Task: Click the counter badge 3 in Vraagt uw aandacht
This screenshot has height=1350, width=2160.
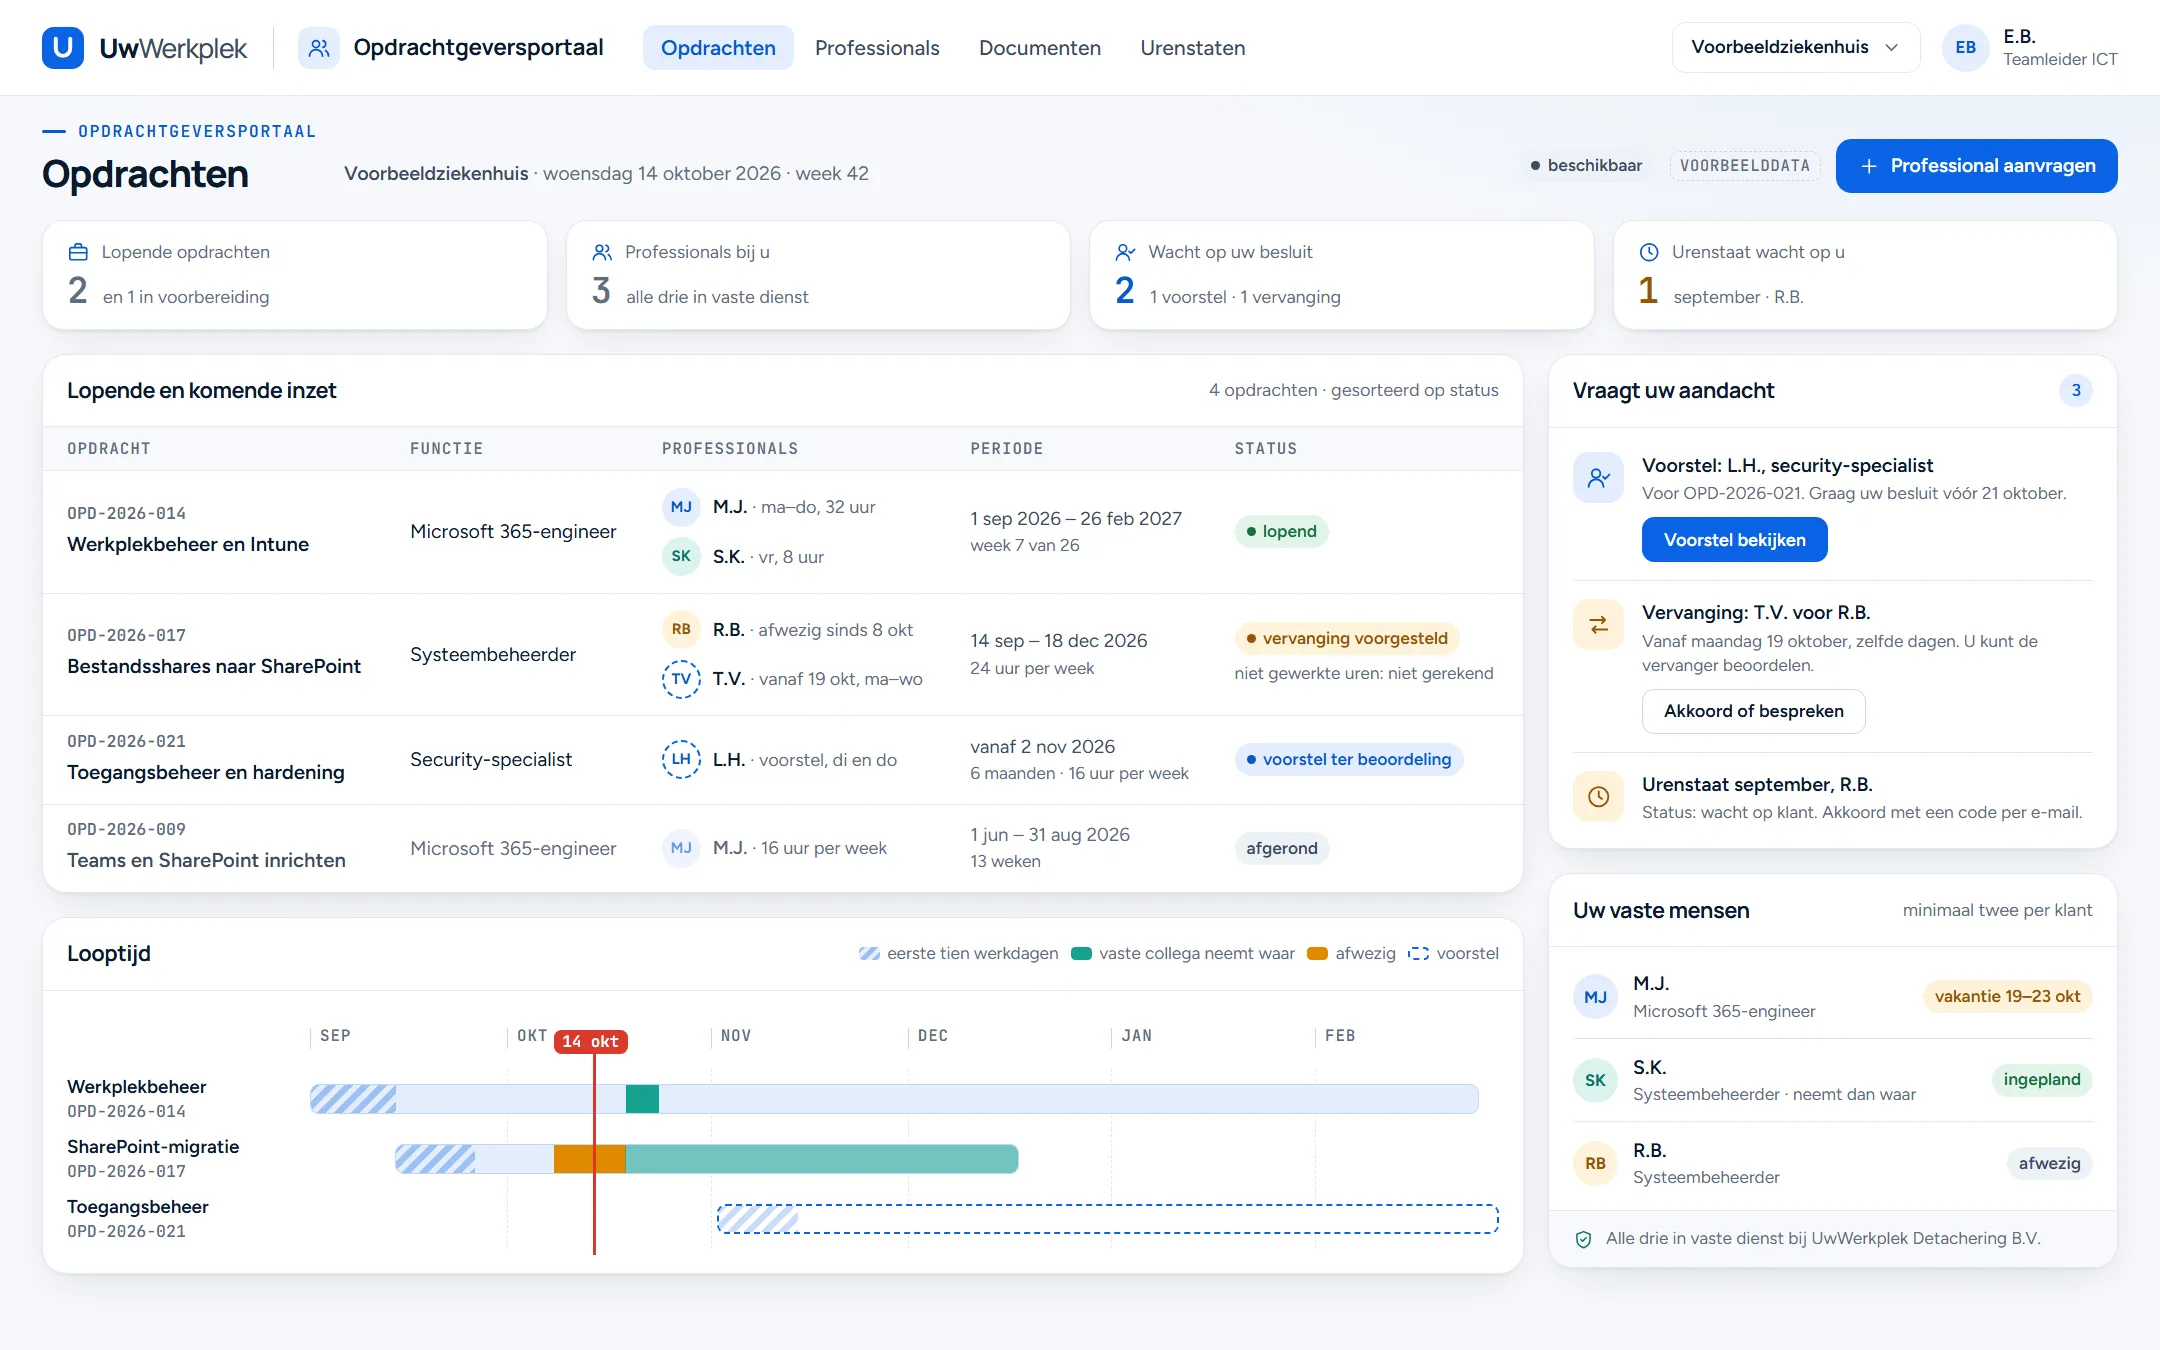Action: point(2076,390)
